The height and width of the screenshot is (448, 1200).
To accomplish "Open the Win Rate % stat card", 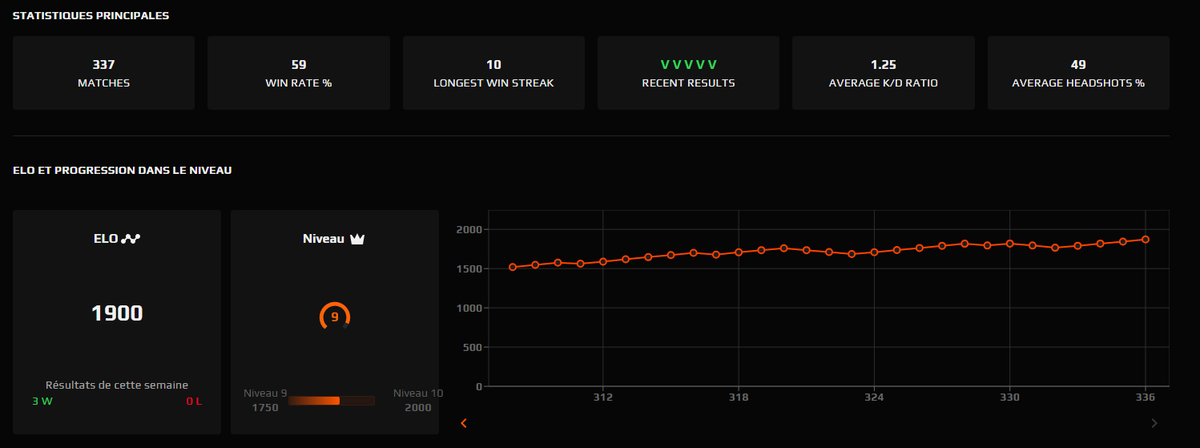I will [298, 73].
